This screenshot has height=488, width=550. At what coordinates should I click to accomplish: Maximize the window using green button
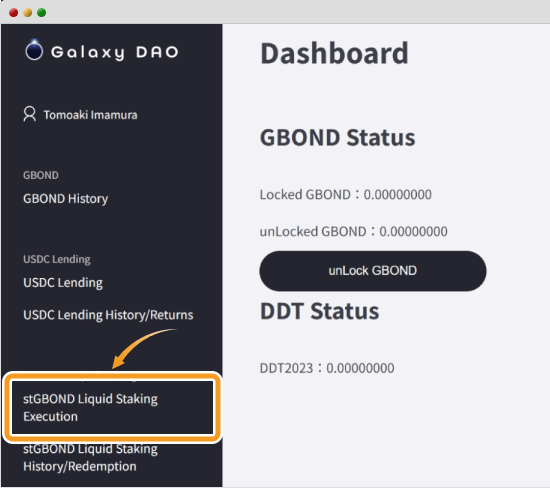point(41,13)
